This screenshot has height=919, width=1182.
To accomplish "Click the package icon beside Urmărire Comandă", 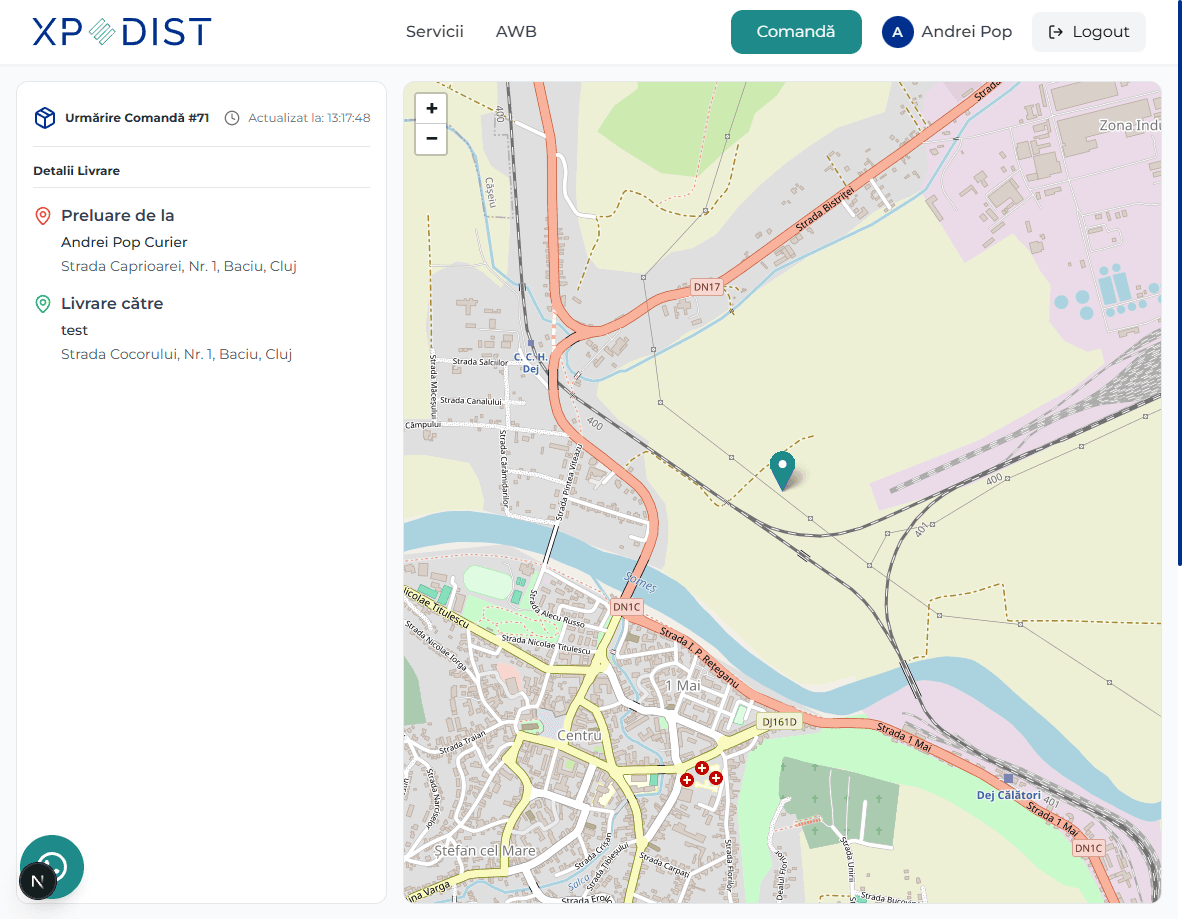I will pos(44,118).
